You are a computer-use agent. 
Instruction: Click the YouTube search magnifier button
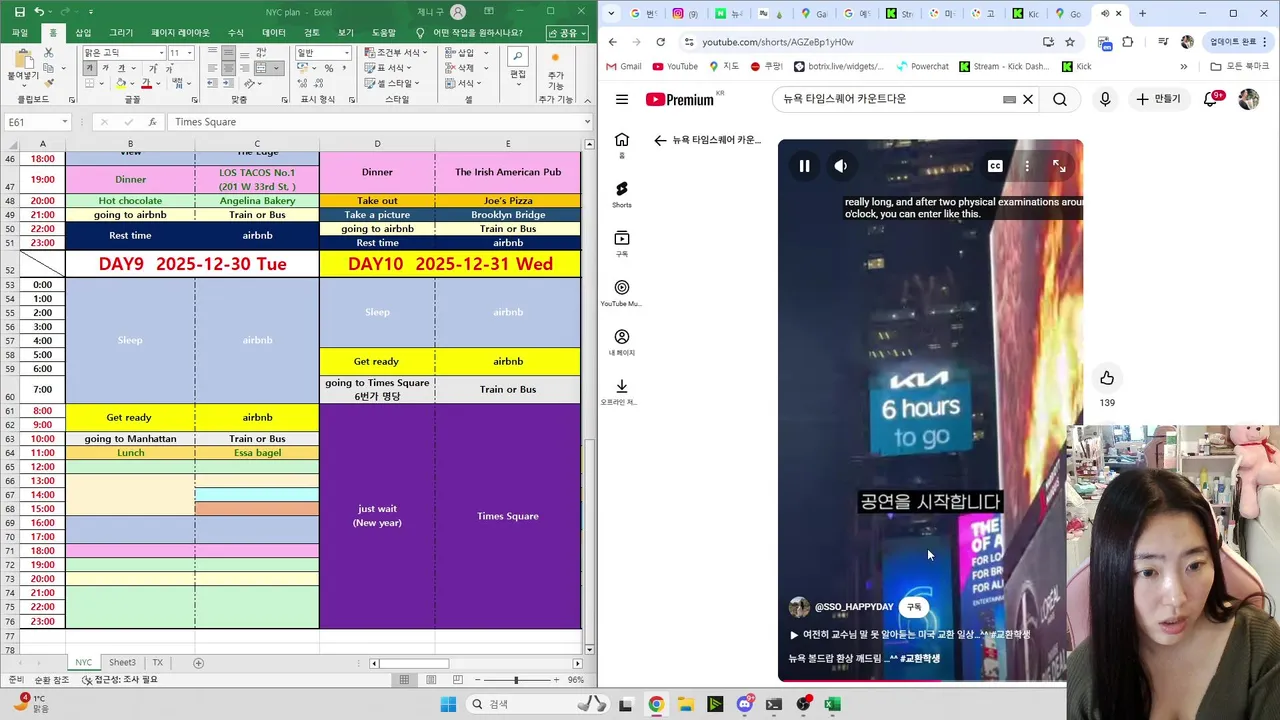click(1060, 99)
